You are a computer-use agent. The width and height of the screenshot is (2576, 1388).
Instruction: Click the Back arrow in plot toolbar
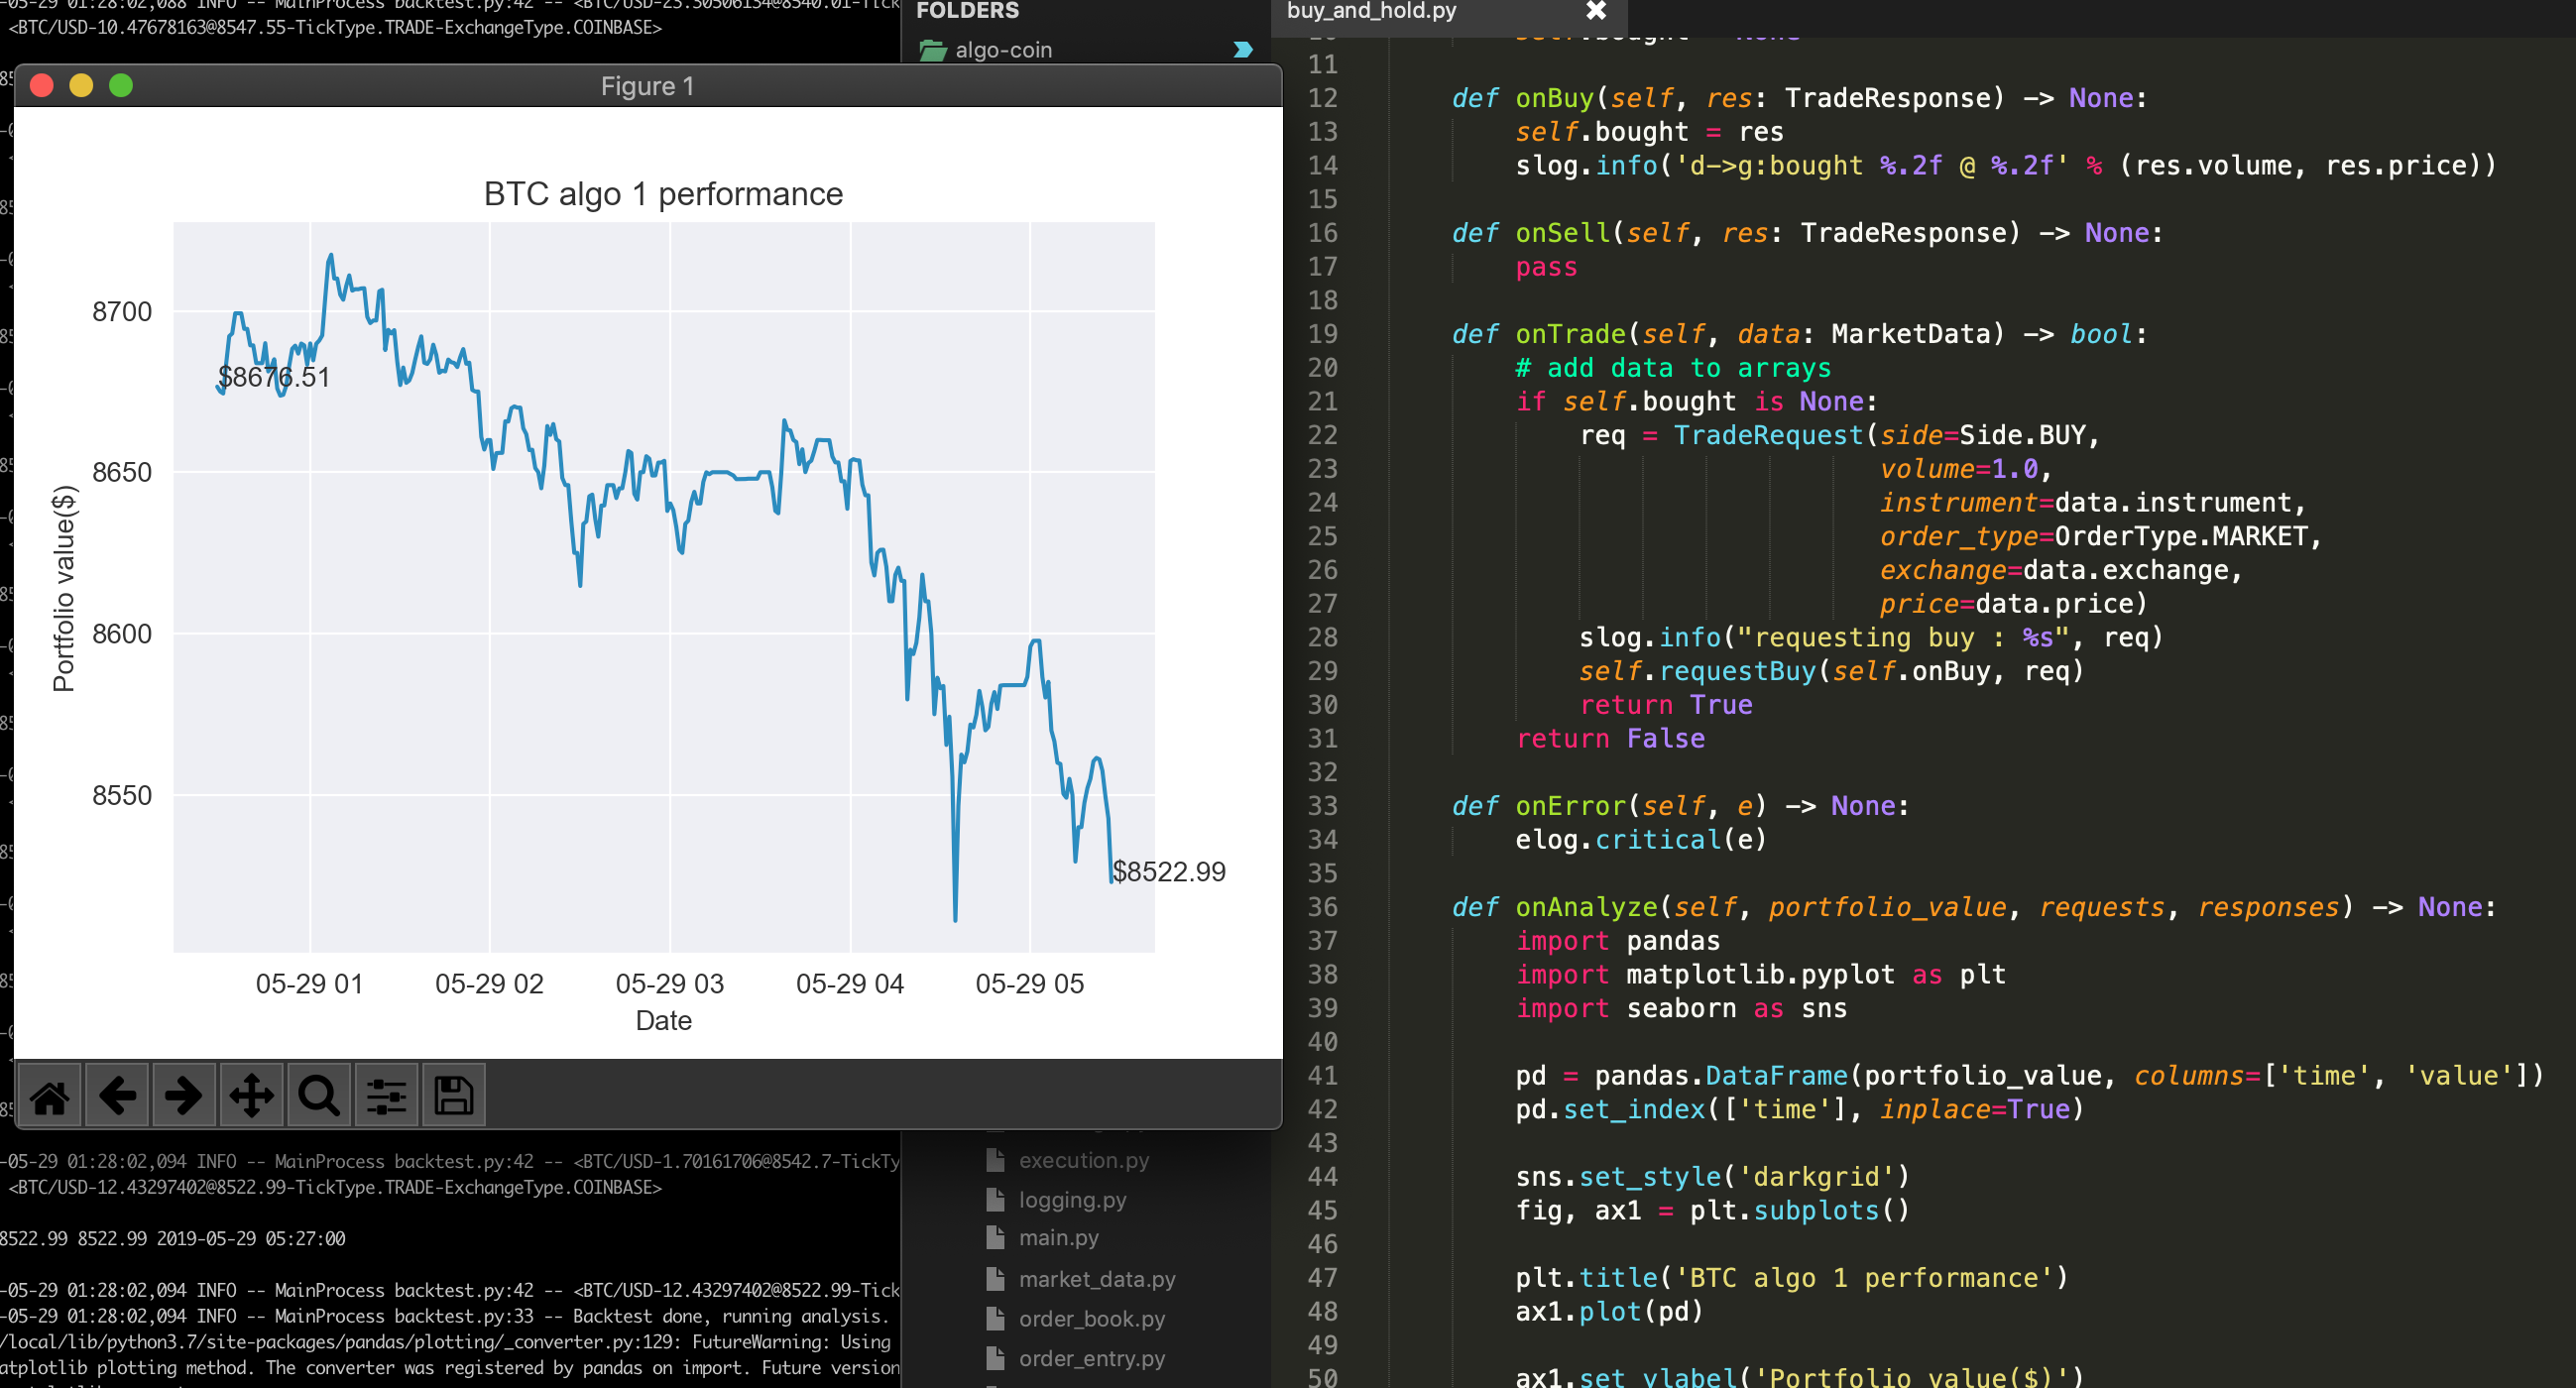pyautogui.click(x=117, y=1096)
